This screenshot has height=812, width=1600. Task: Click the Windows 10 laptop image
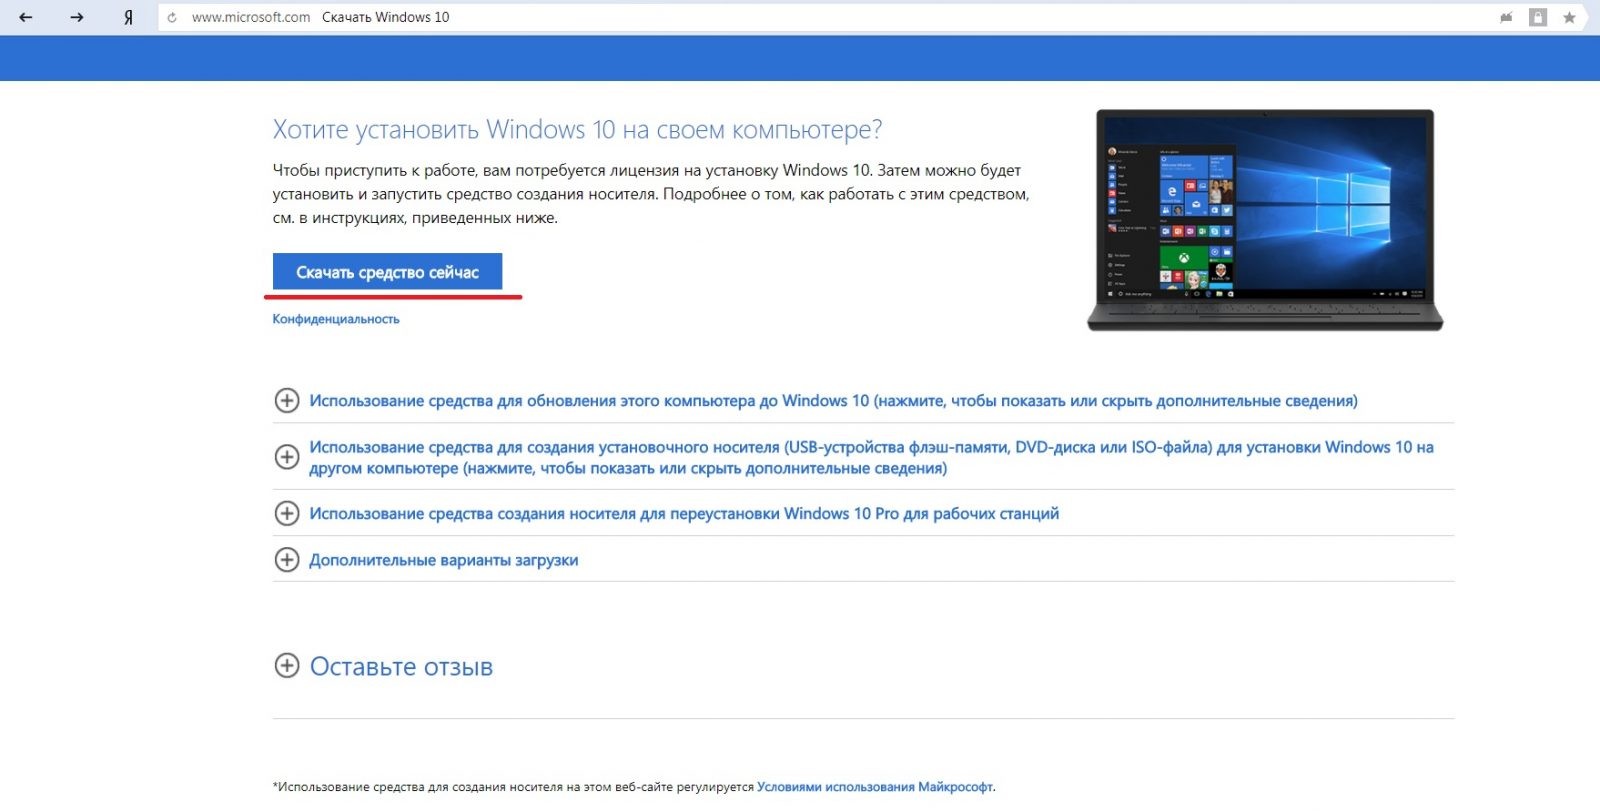coord(1265,219)
